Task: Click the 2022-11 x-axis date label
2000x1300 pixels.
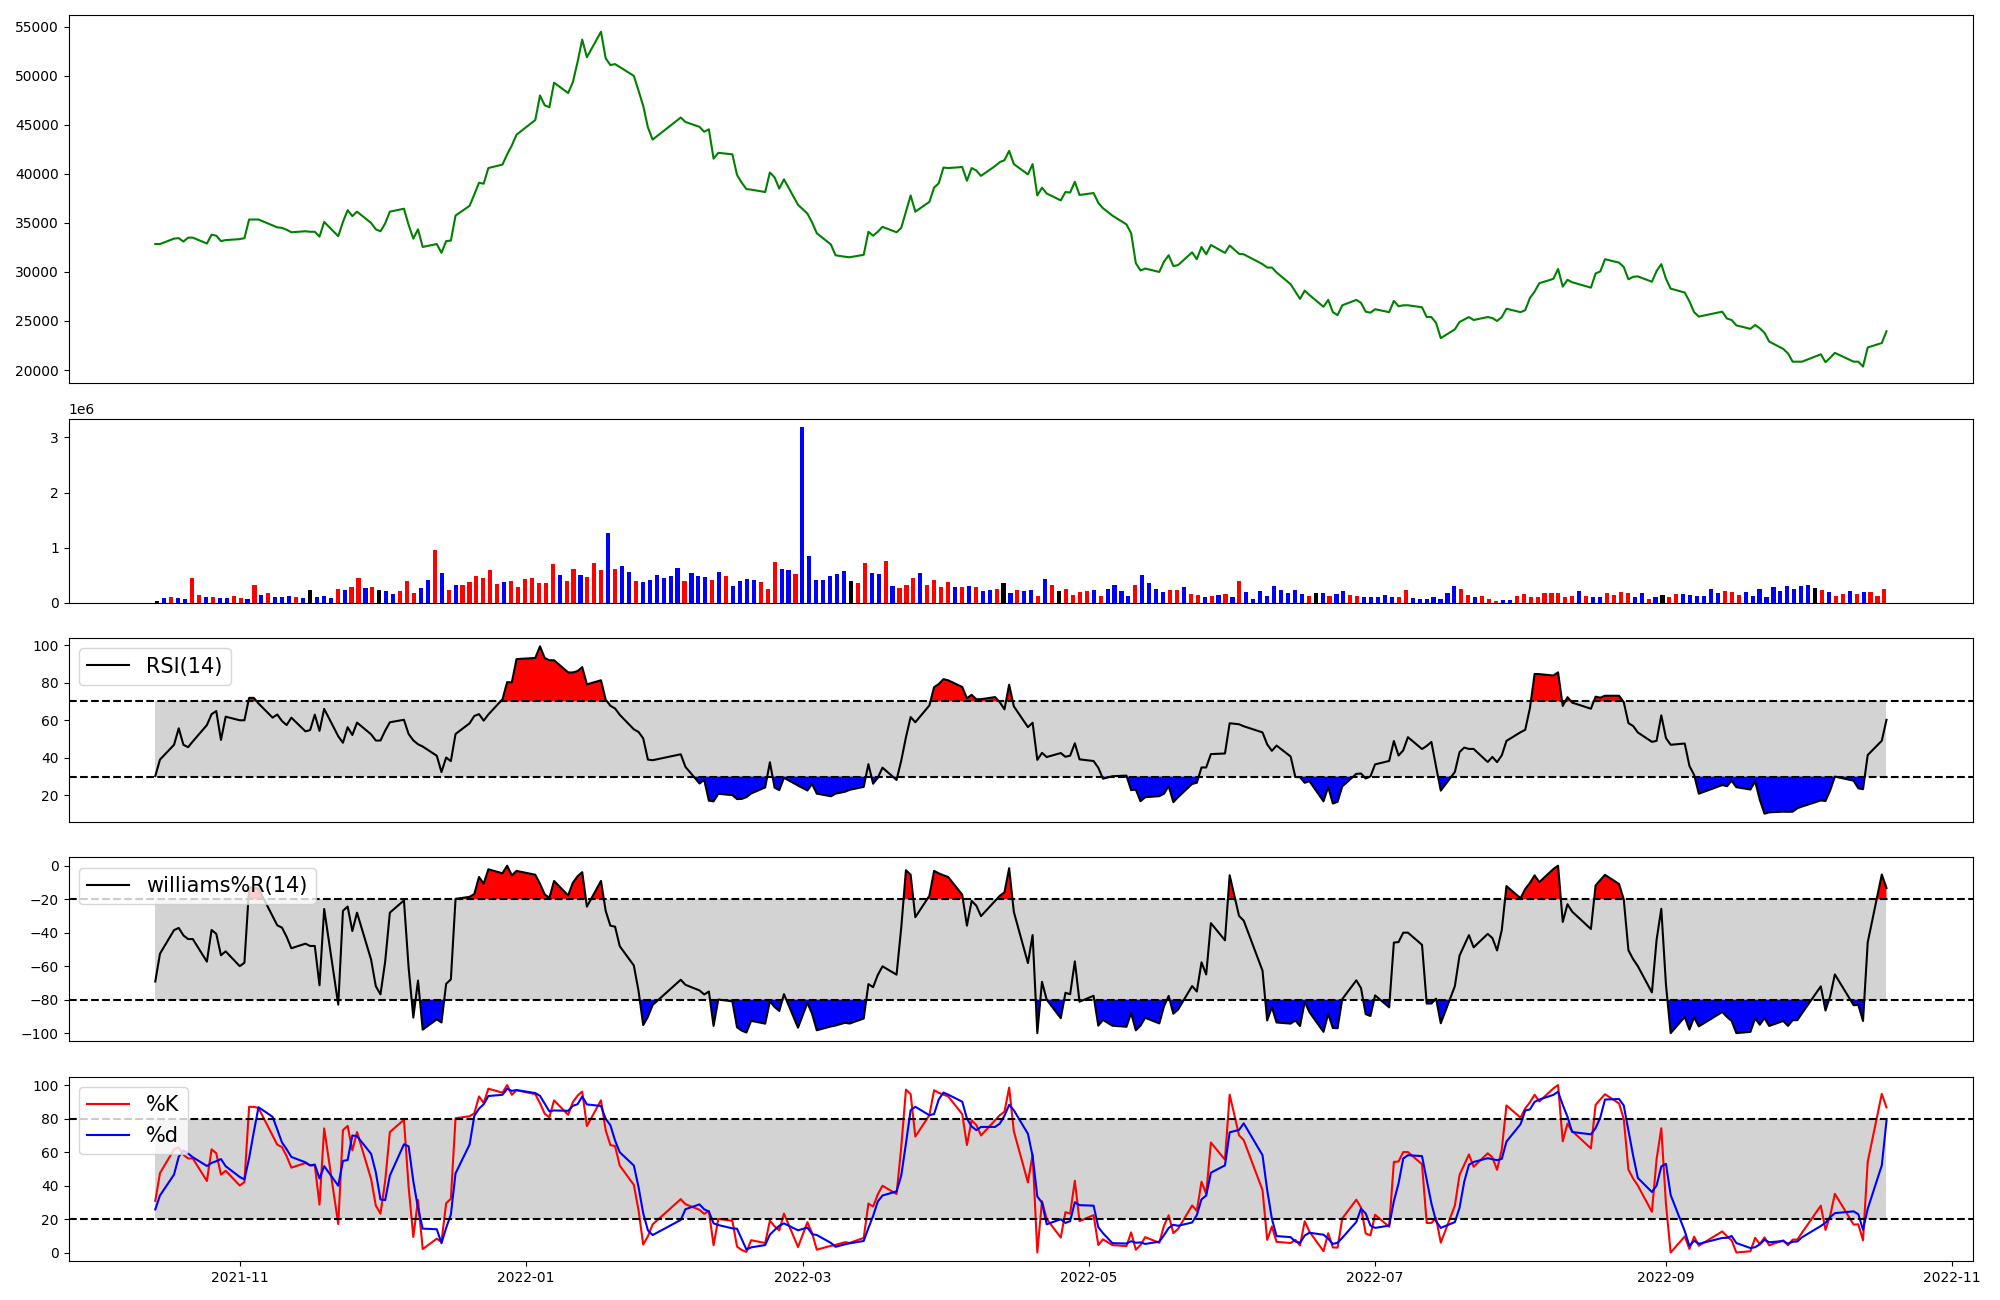Action: pyautogui.click(x=1951, y=1277)
